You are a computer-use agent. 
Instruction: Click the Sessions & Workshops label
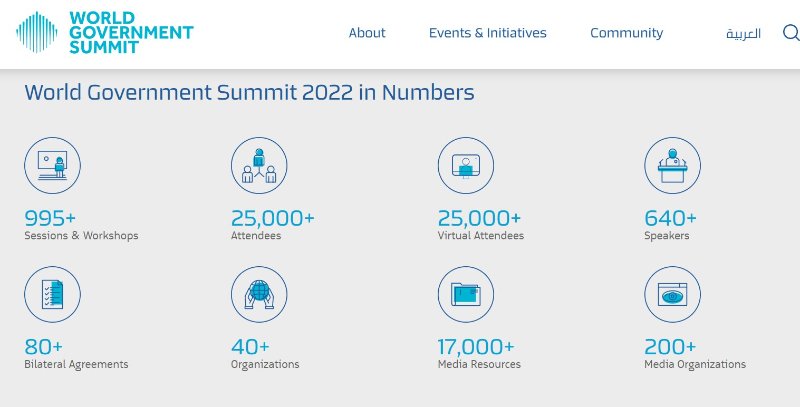click(x=81, y=236)
